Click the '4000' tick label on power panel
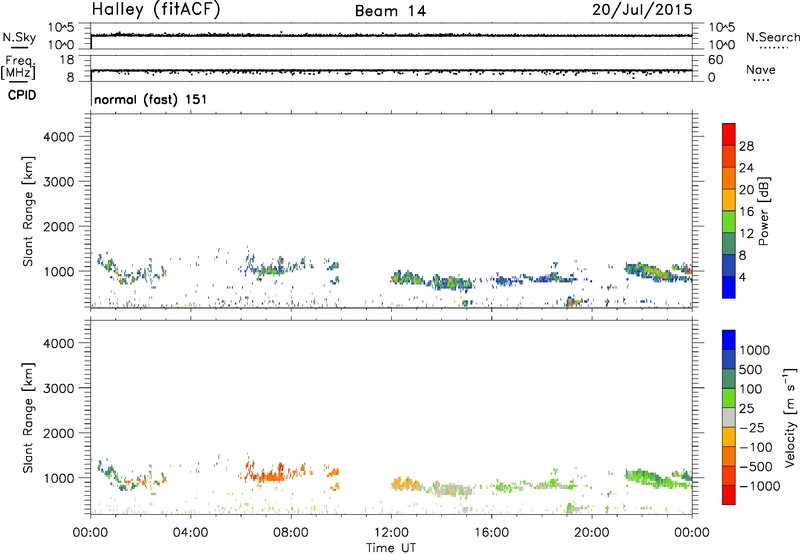 click(59, 137)
